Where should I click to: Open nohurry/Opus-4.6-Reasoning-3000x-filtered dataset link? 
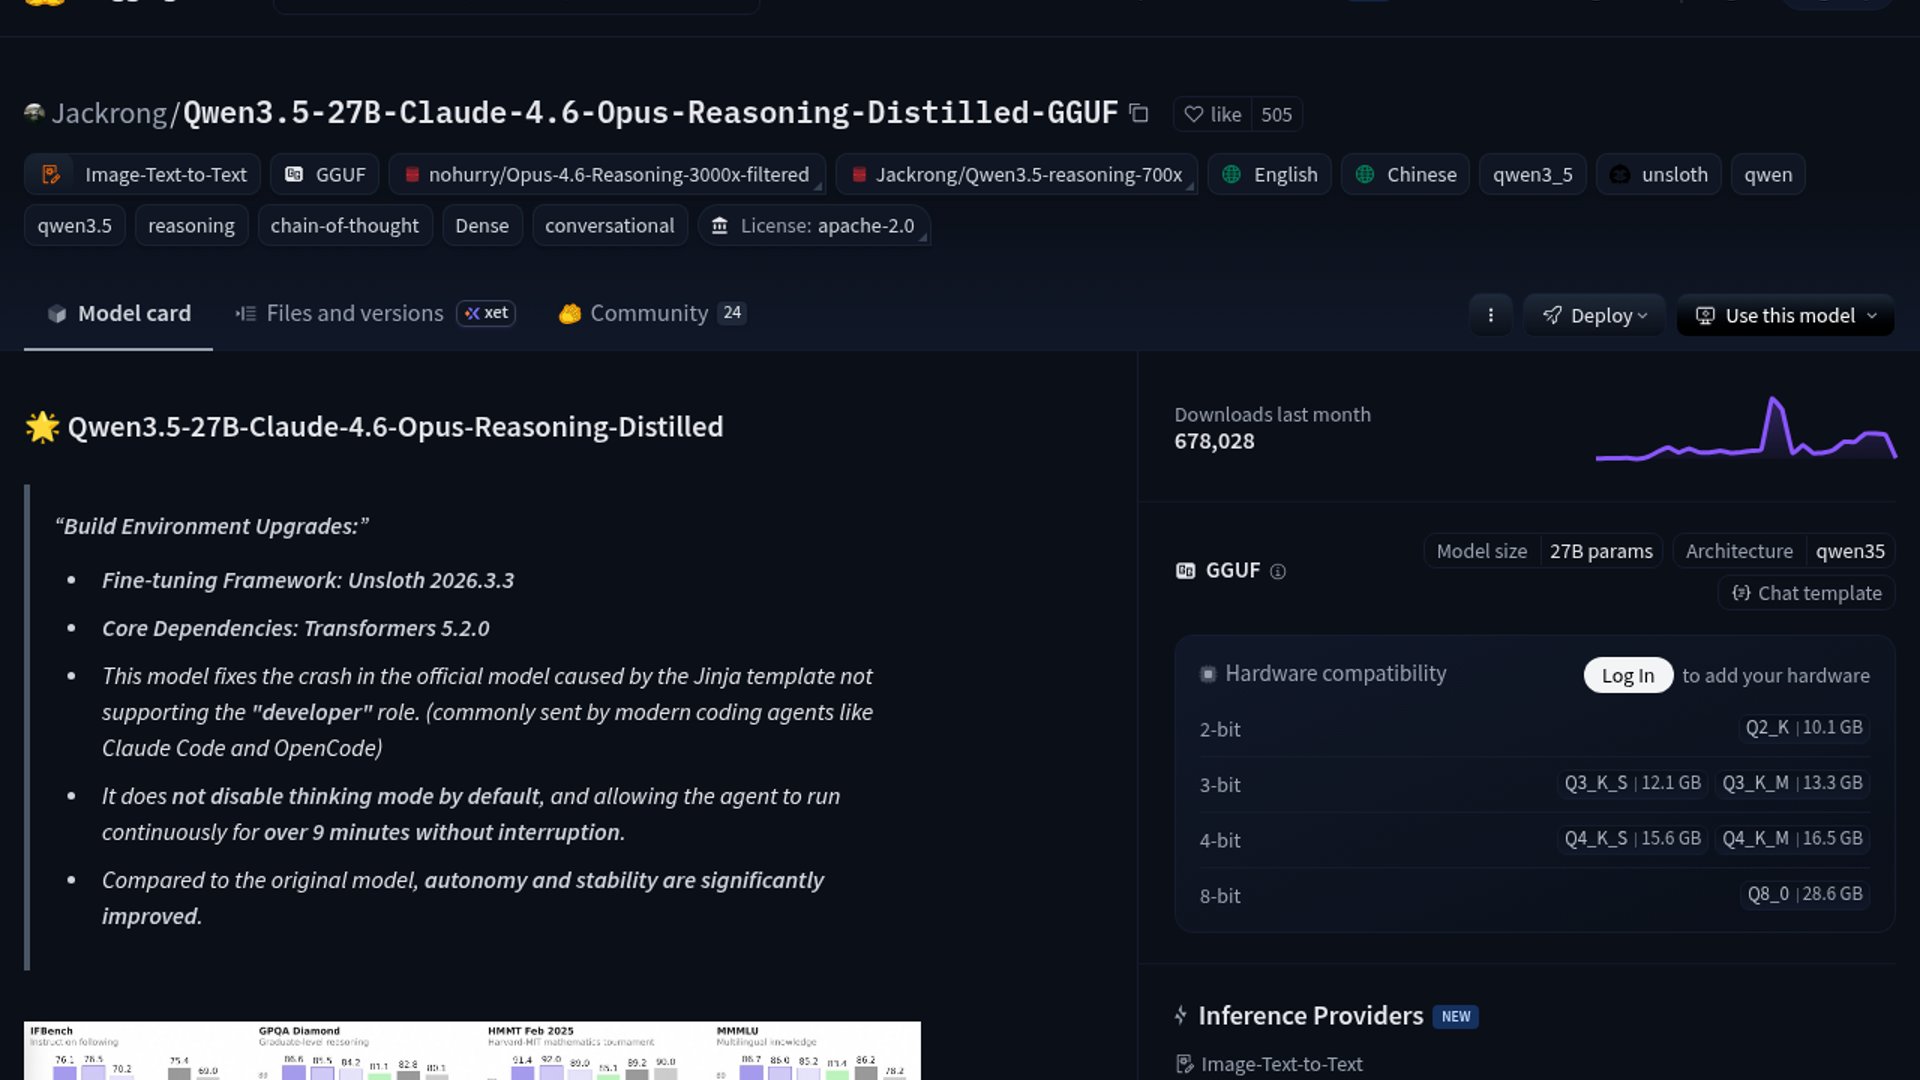click(607, 174)
